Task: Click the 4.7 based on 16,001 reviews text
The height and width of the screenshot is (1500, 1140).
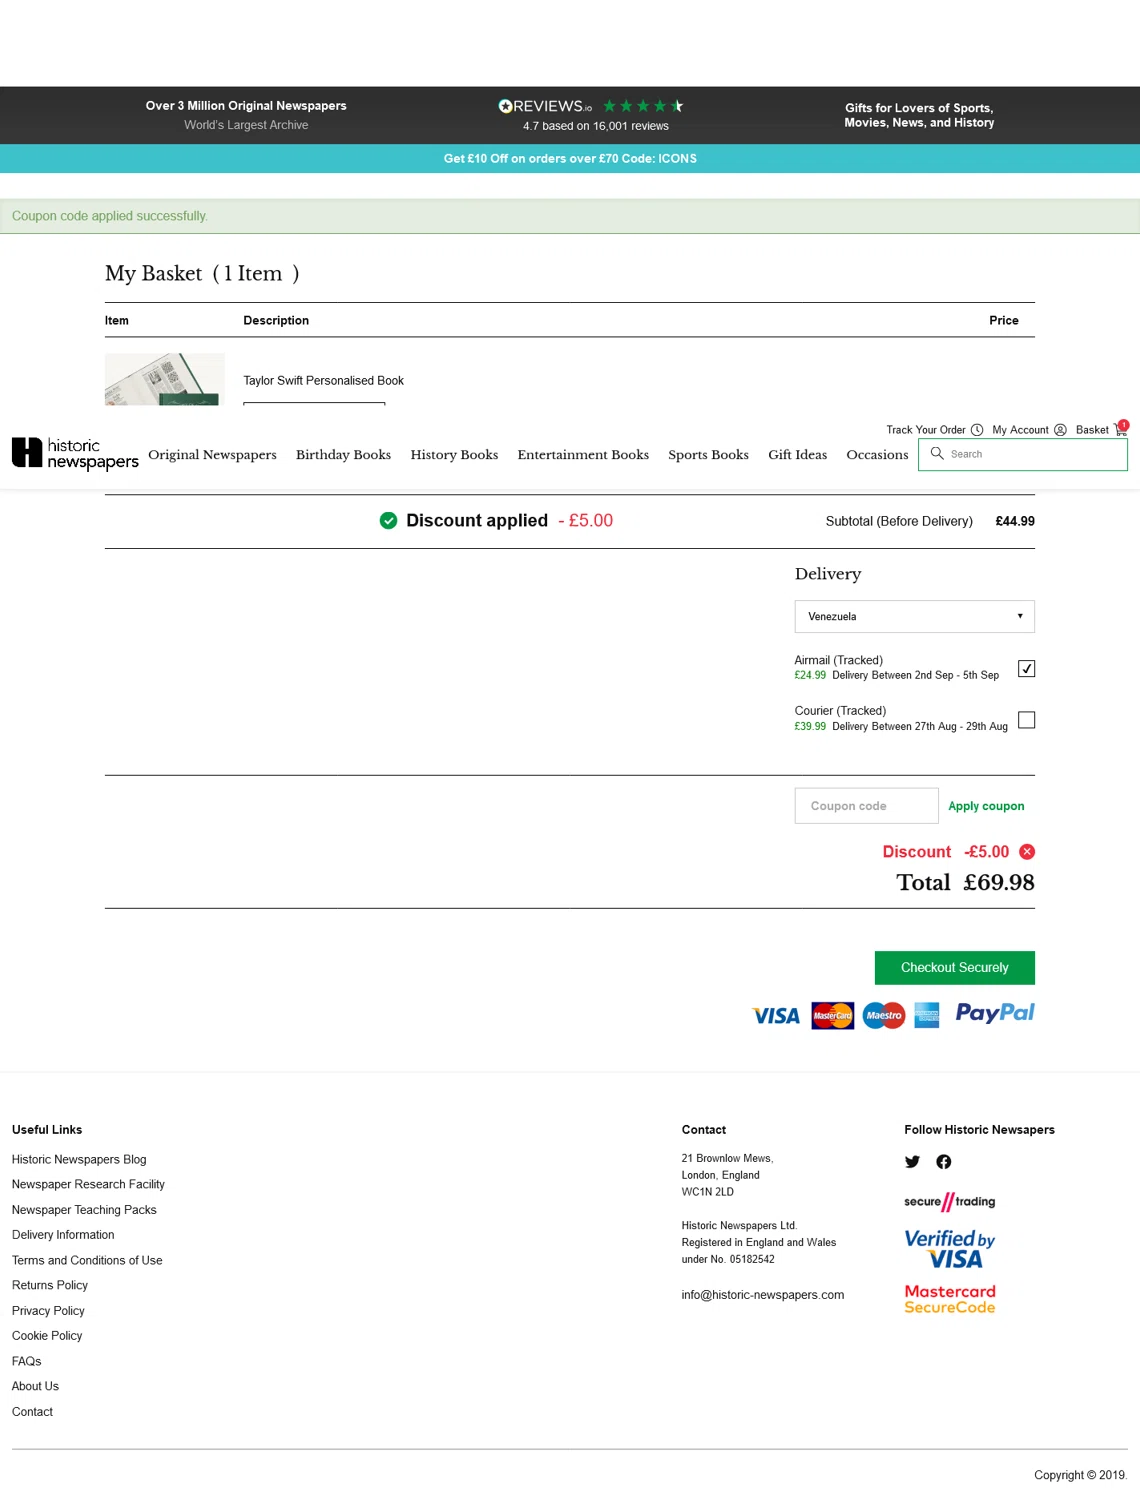Action: point(596,126)
